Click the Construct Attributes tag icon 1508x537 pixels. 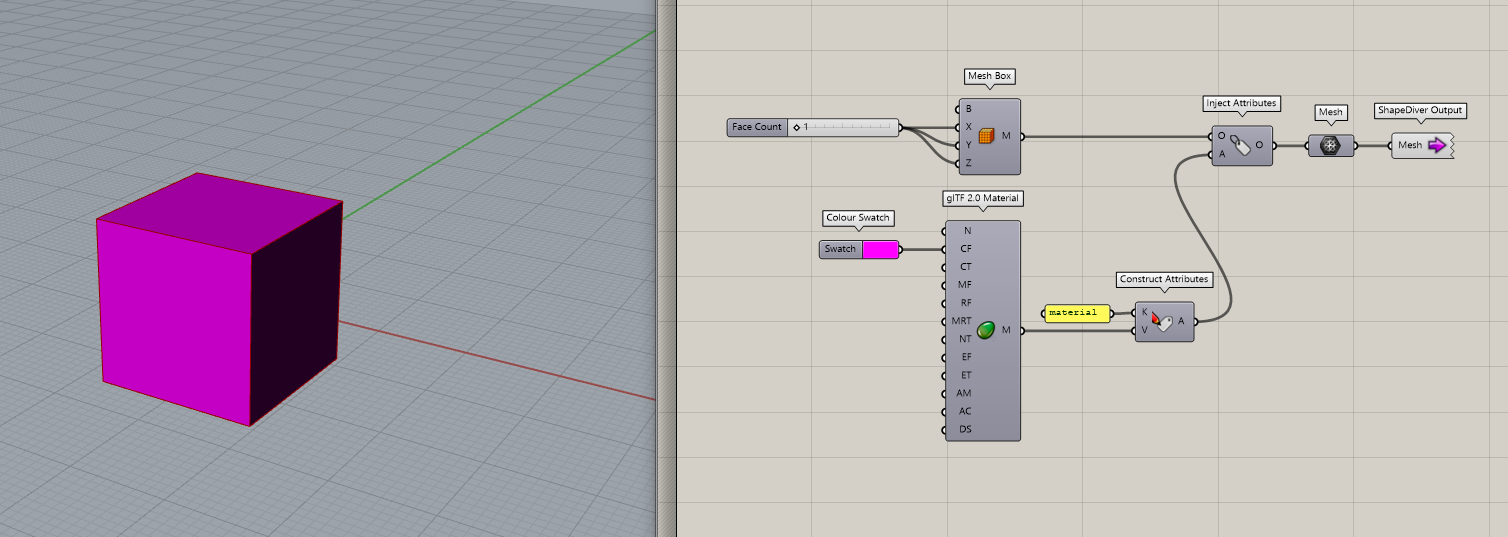coord(1162,321)
